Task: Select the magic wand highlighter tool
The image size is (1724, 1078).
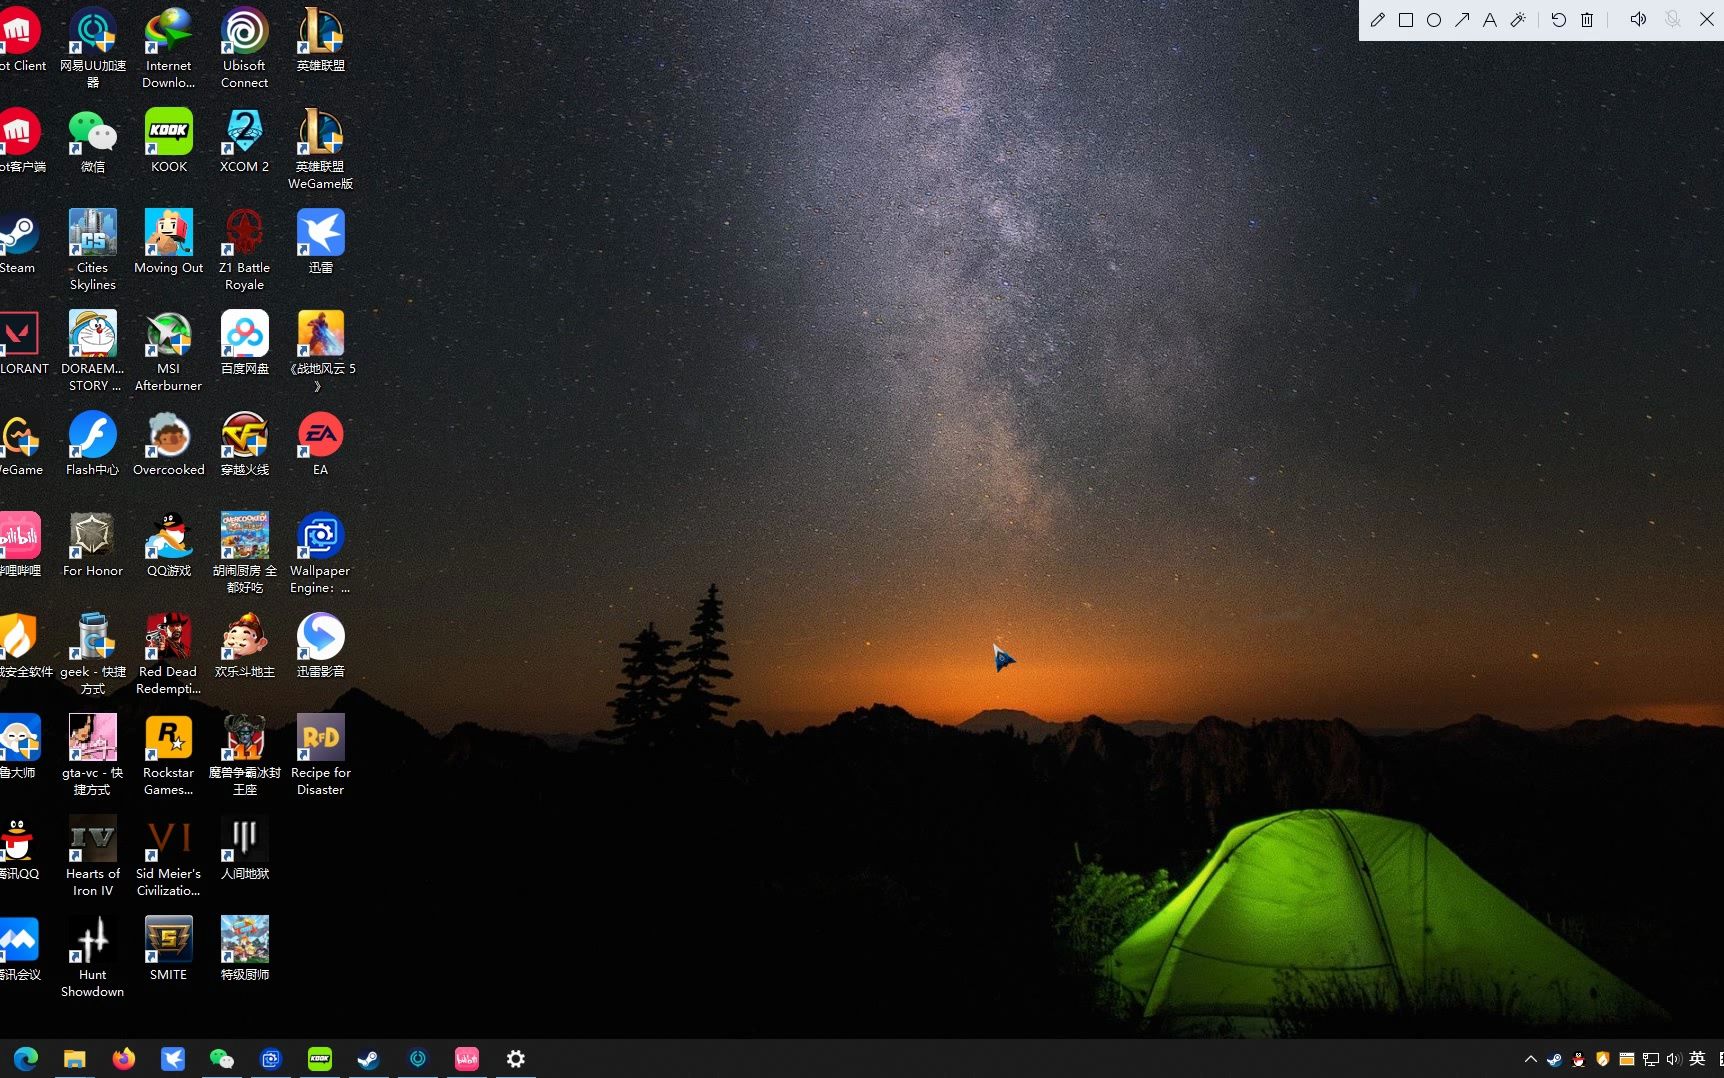Action: coord(1518,20)
